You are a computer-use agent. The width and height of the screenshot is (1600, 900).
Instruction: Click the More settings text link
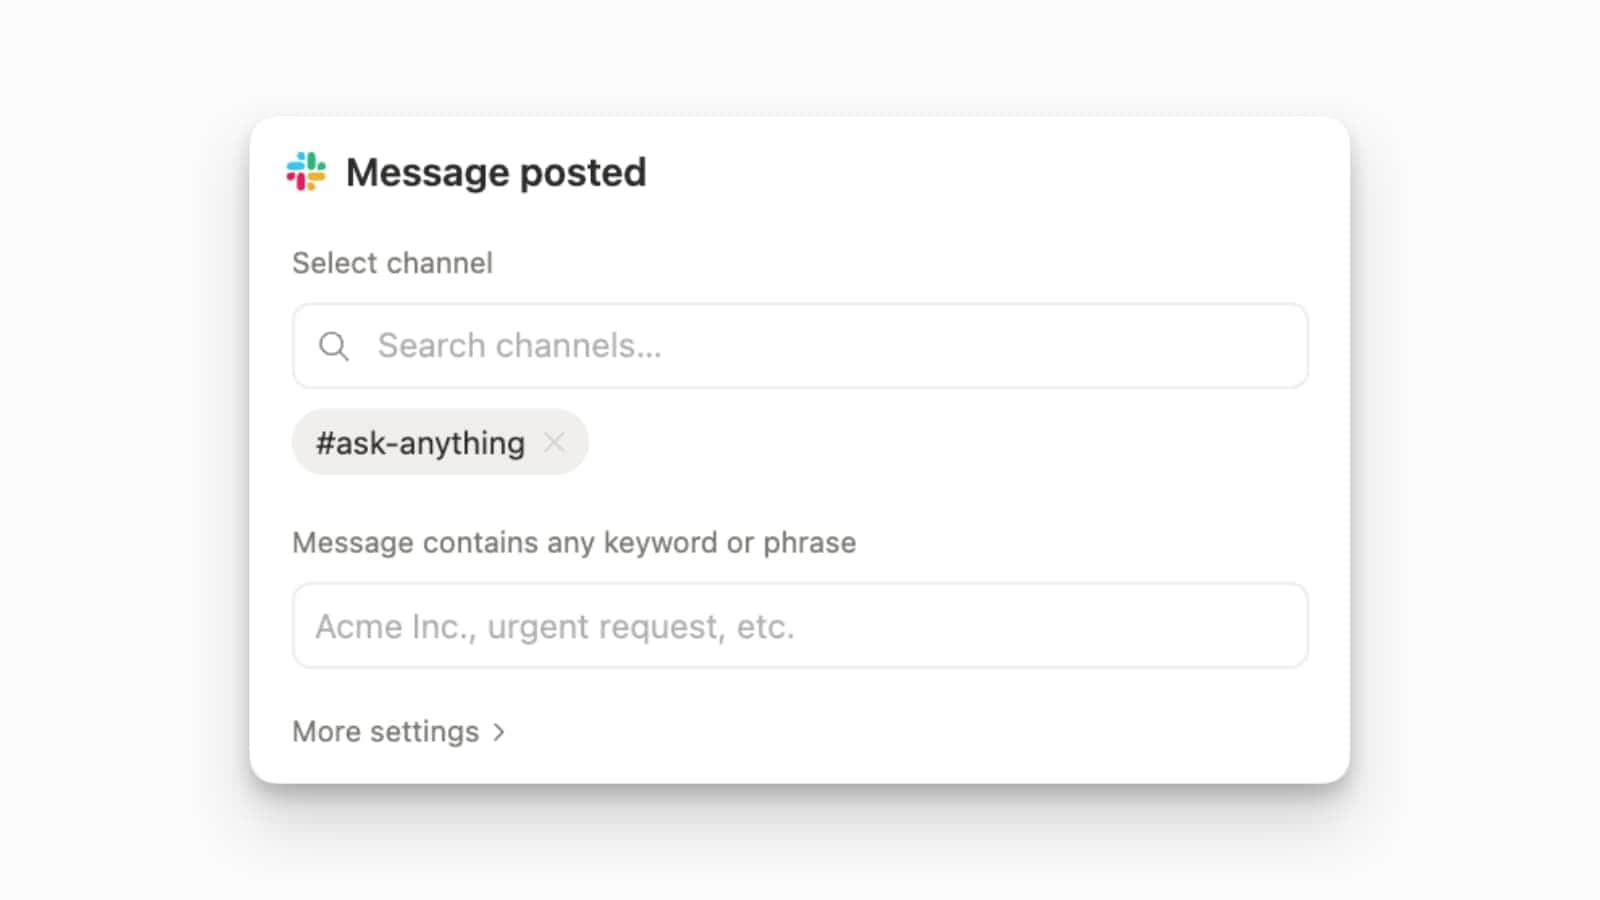[x=385, y=731]
